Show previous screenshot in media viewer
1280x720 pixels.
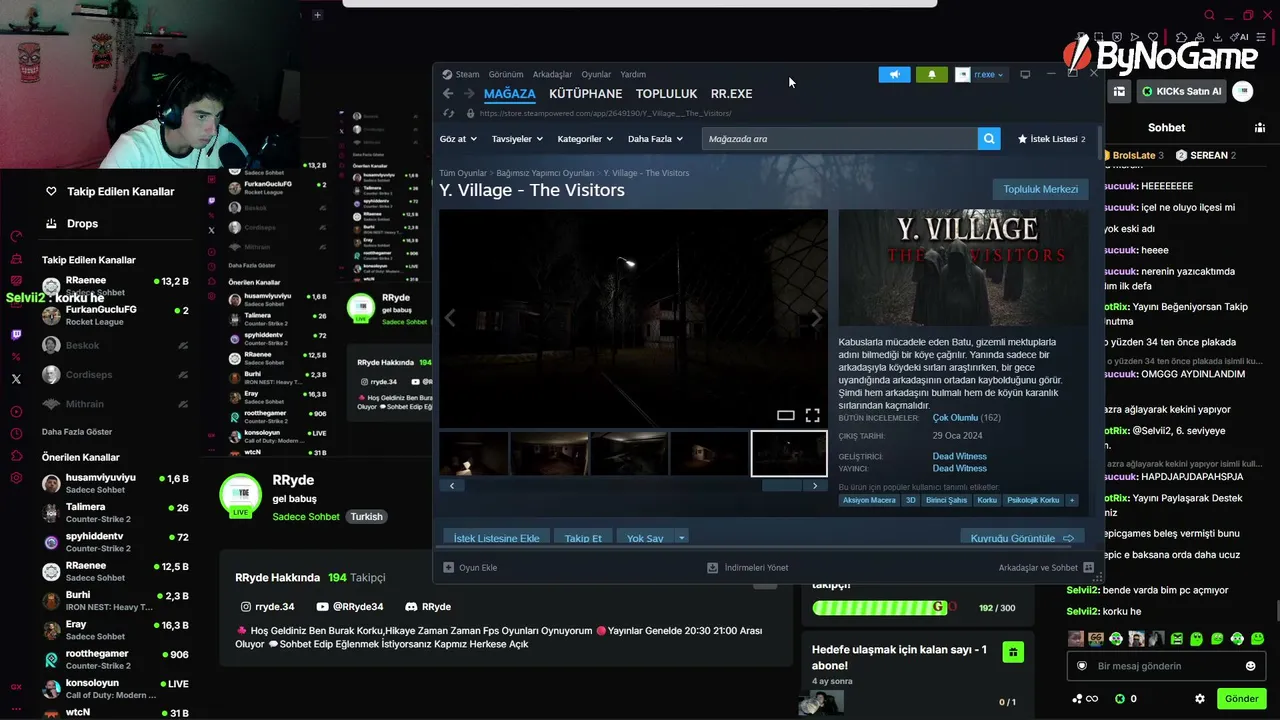point(450,318)
